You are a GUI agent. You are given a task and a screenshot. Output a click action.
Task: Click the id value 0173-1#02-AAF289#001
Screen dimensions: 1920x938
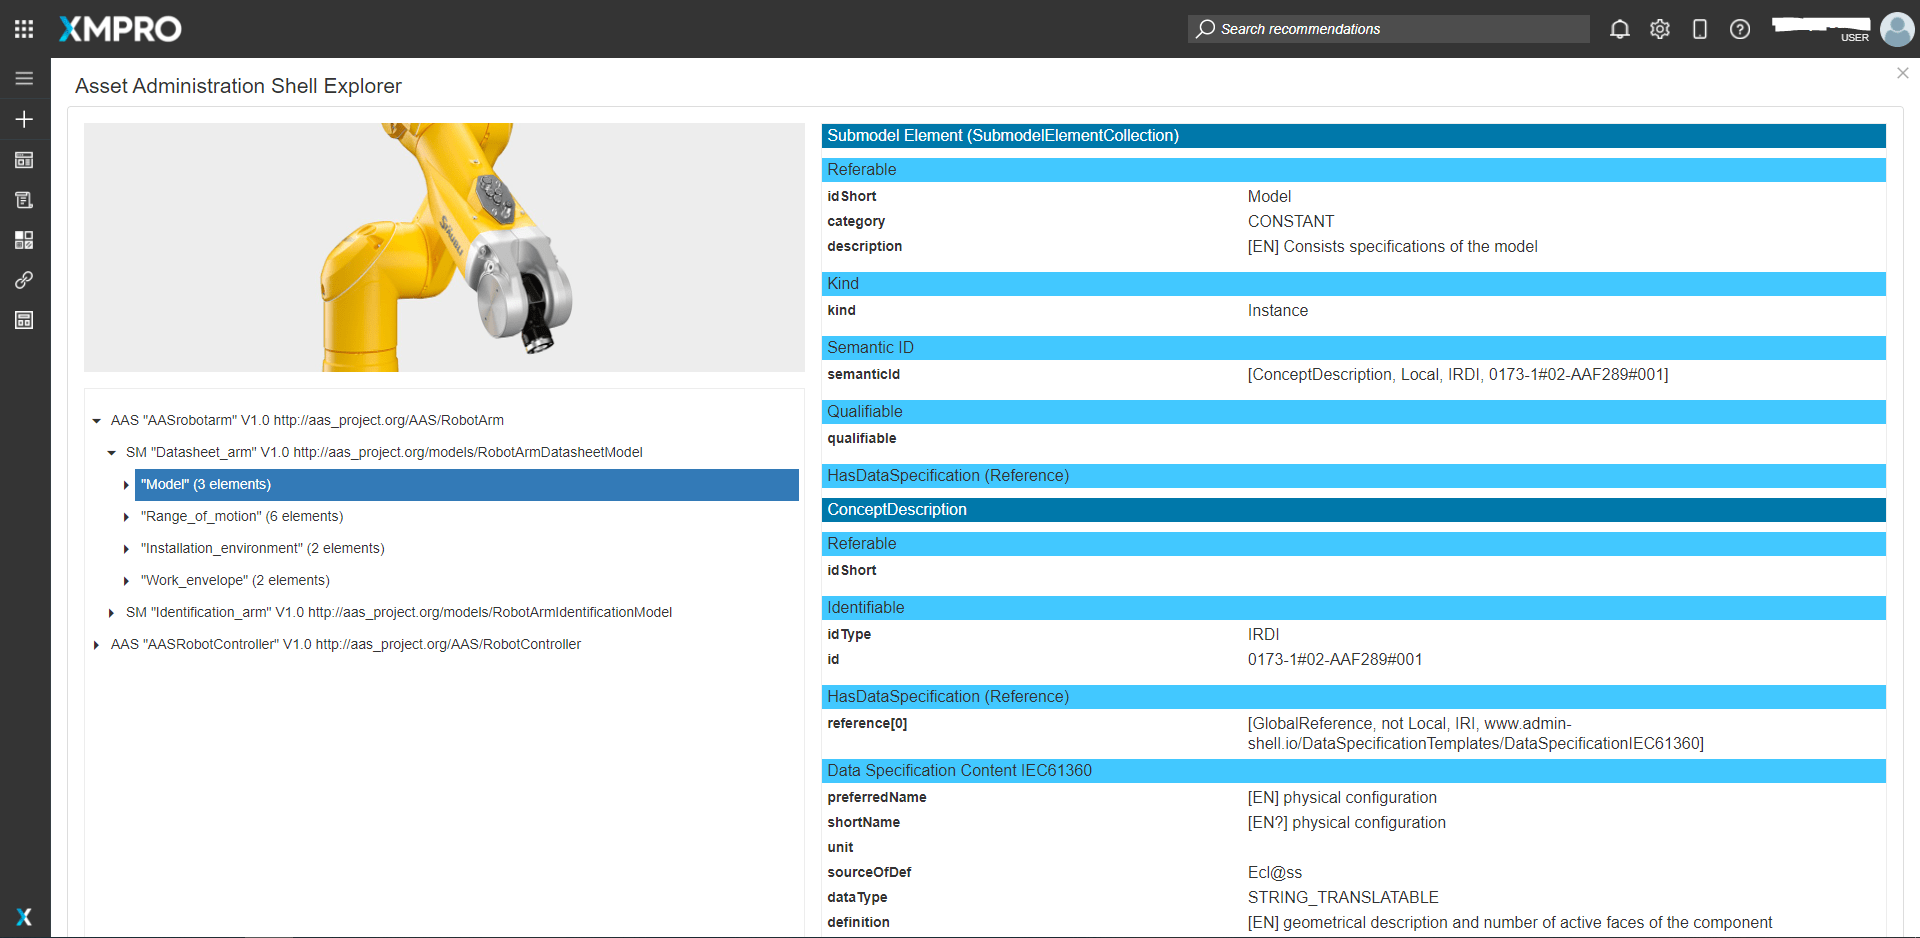1335,660
